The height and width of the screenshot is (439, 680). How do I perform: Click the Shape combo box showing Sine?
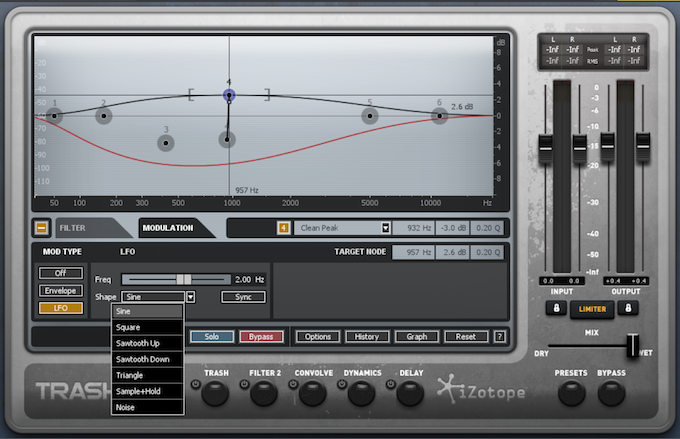(x=154, y=297)
